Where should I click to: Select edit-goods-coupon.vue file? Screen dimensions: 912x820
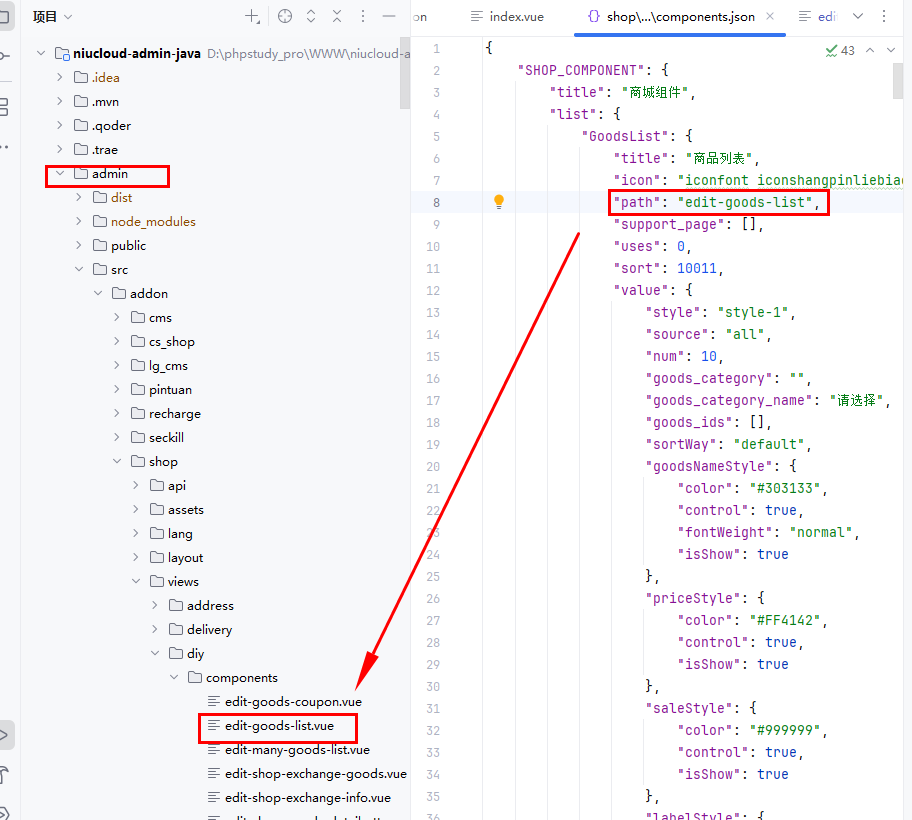pyautogui.click(x=292, y=702)
